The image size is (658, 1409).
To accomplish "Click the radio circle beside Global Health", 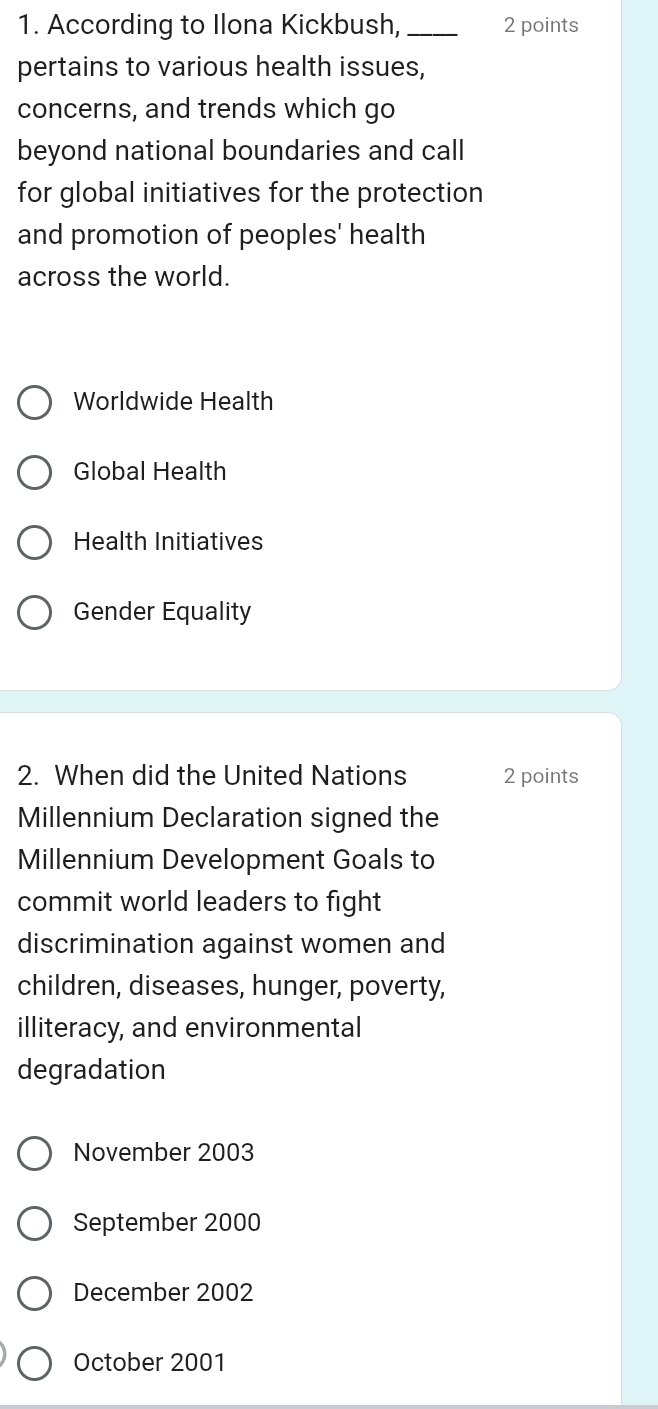I will [34, 472].
